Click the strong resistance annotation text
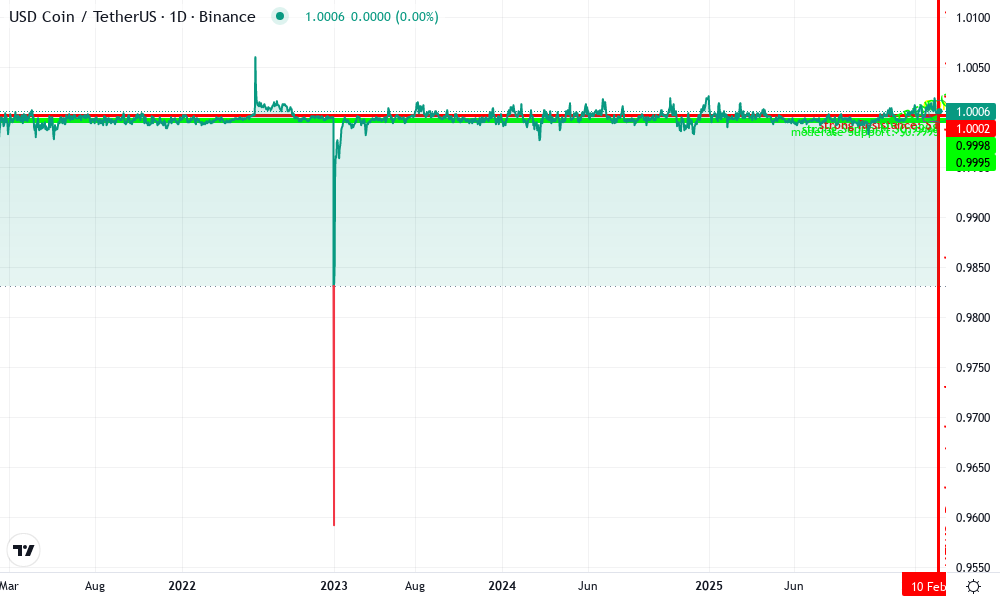 (872, 125)
